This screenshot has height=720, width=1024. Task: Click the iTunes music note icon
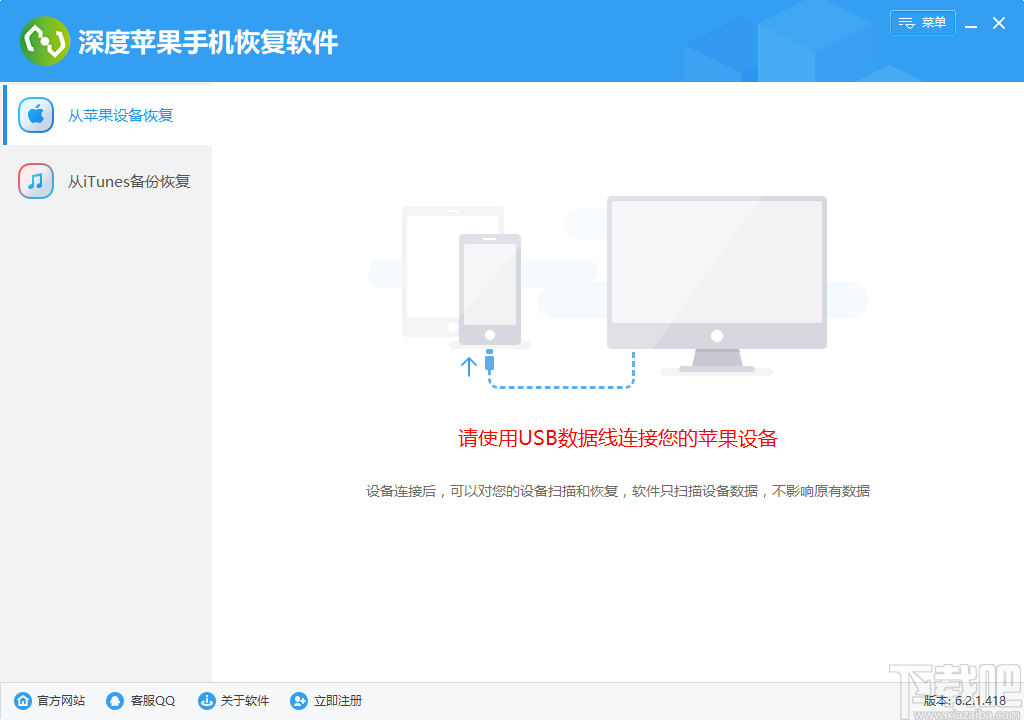(x=36, y=181)
